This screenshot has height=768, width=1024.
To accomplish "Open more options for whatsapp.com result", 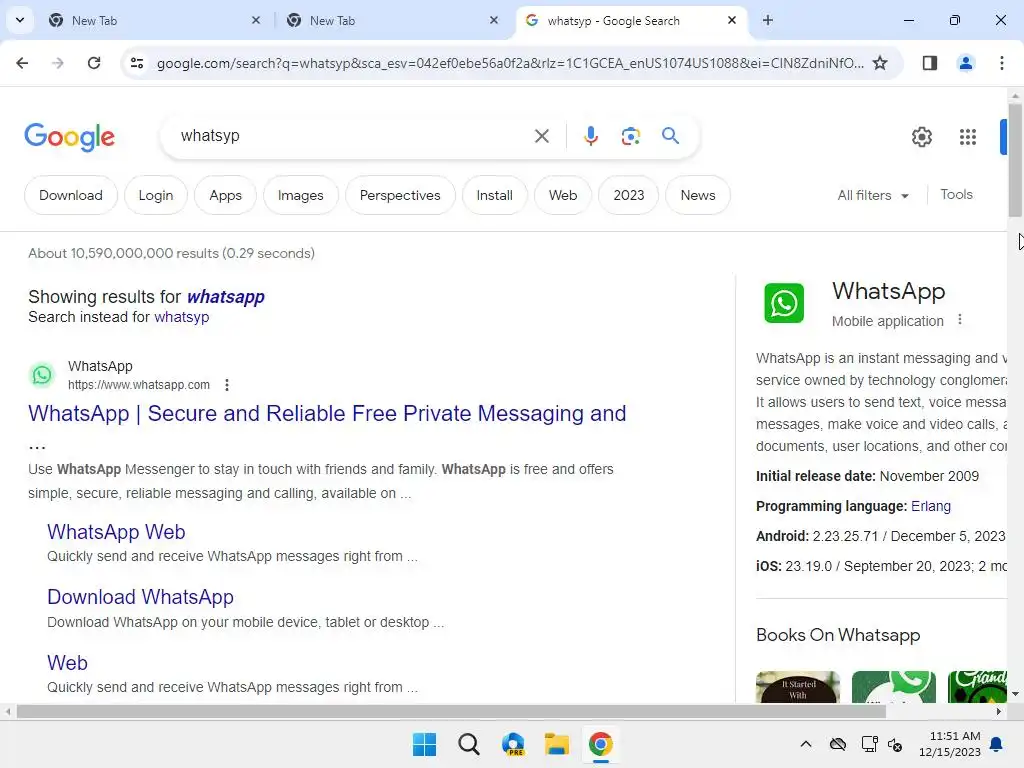I will [x=227, y=385].
